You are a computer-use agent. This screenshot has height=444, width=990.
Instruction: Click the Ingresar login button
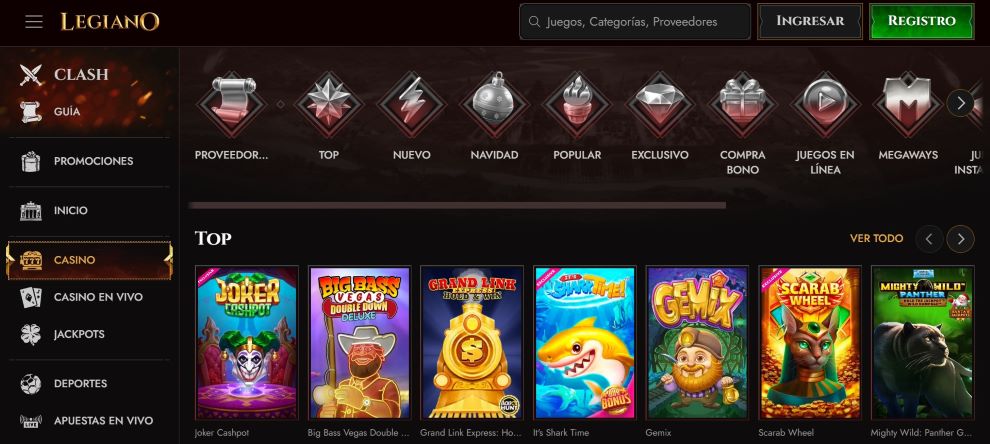(810, 21)
